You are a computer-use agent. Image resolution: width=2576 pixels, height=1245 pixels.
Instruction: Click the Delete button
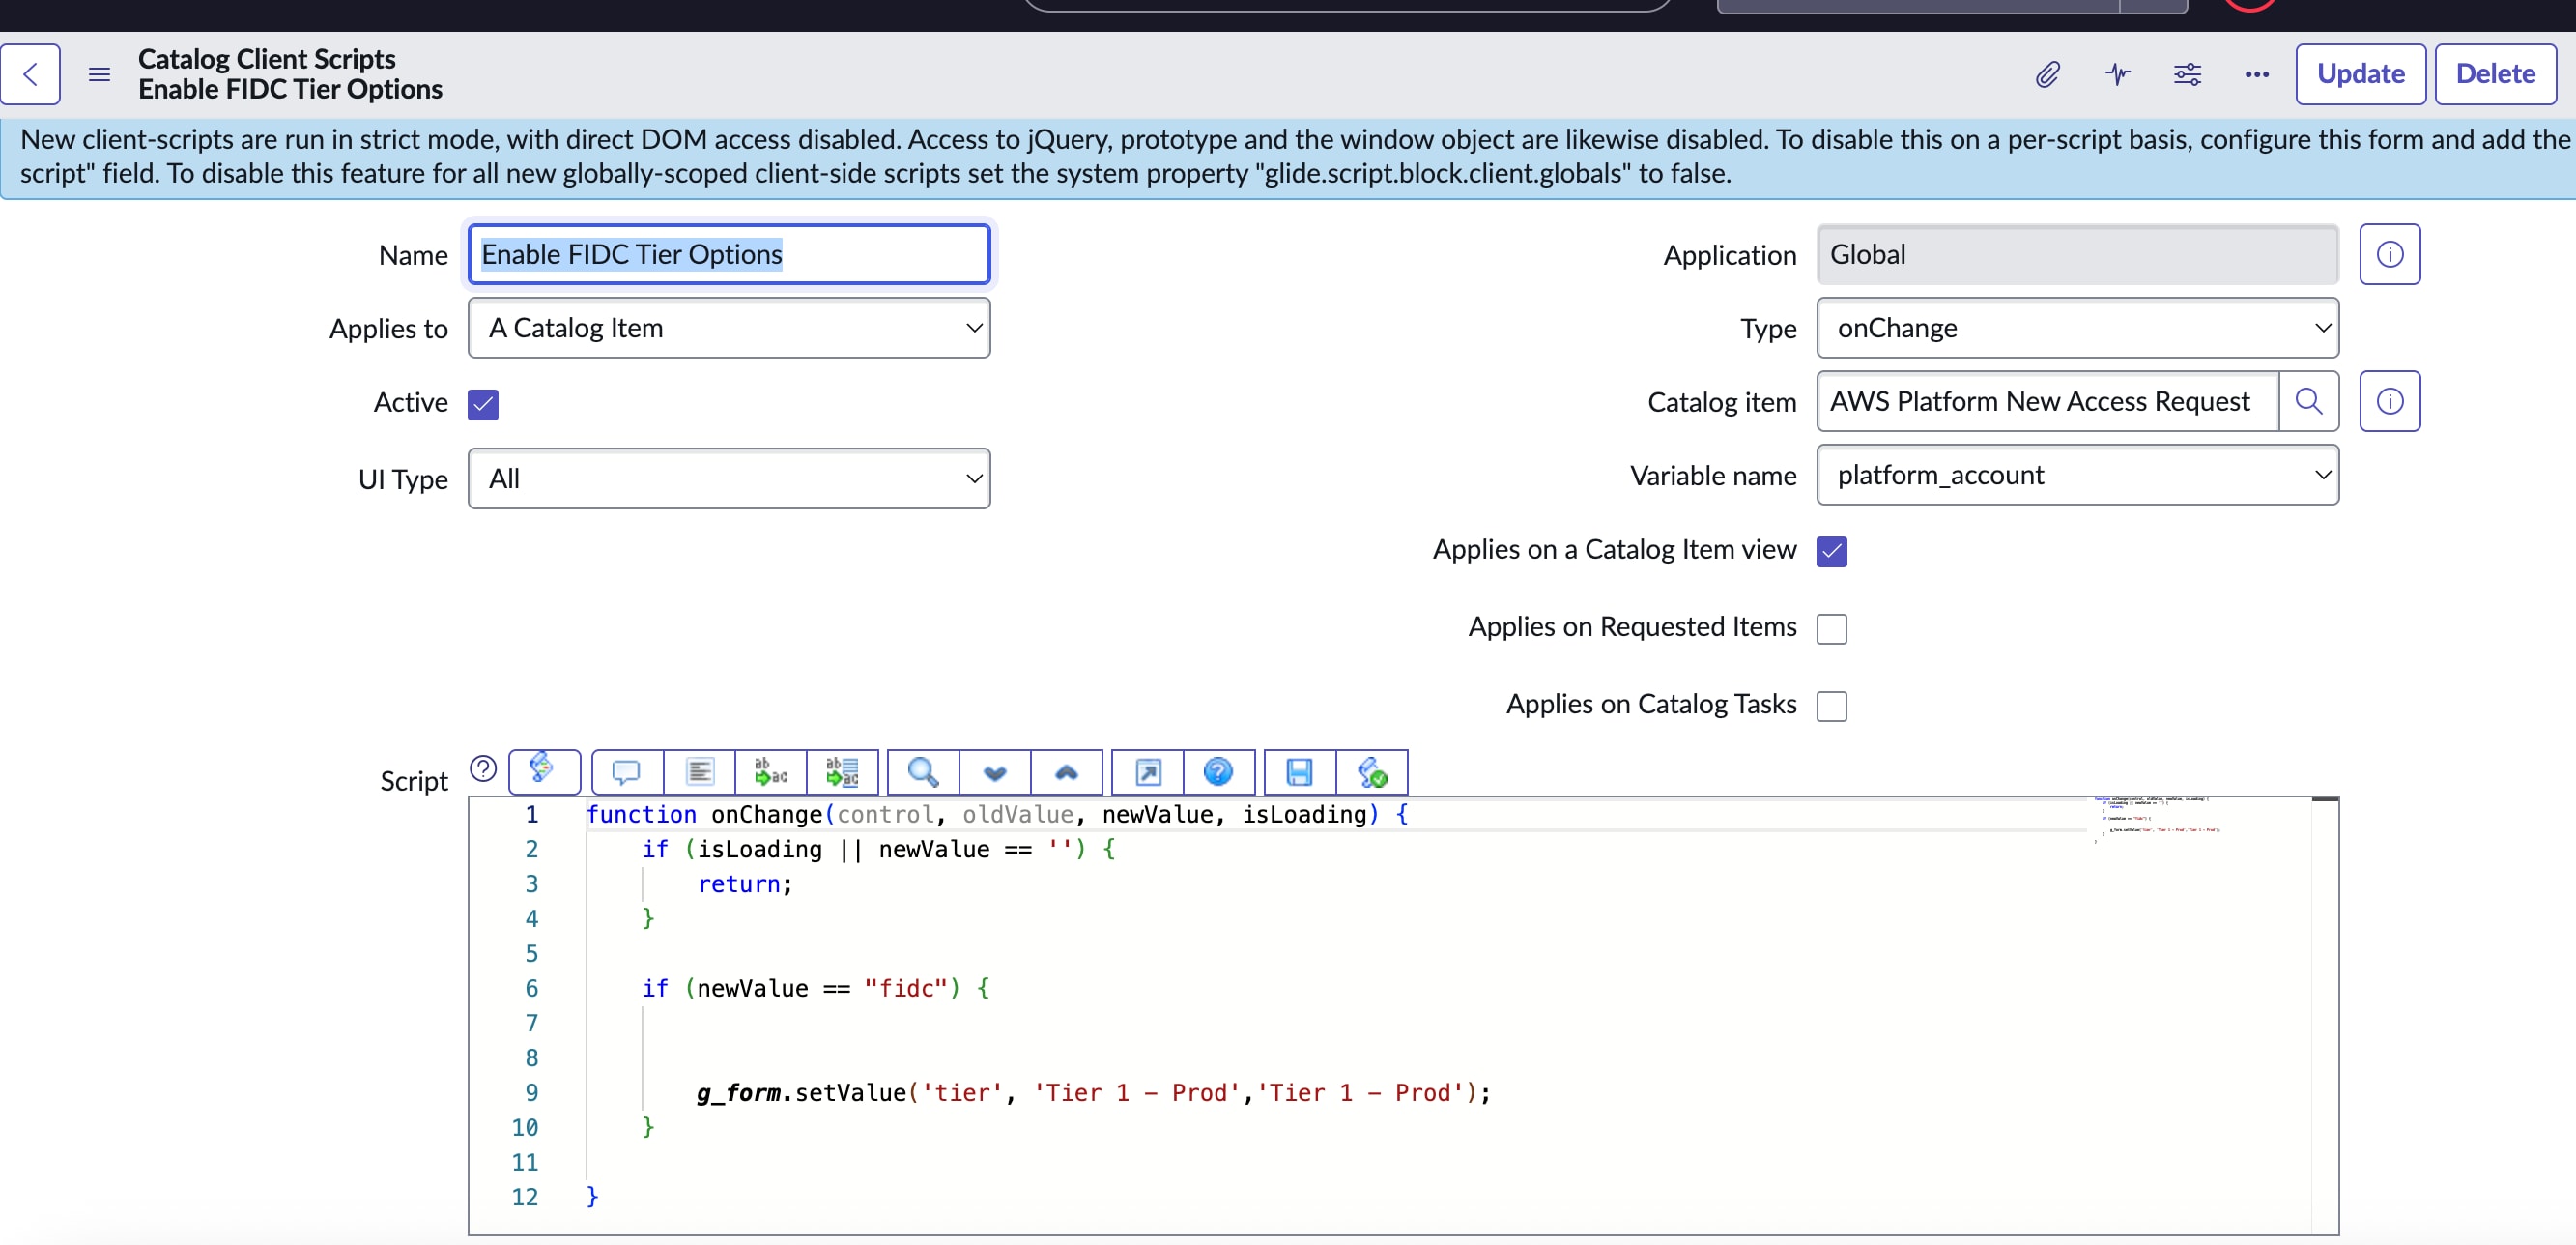tap(2495, 74)
